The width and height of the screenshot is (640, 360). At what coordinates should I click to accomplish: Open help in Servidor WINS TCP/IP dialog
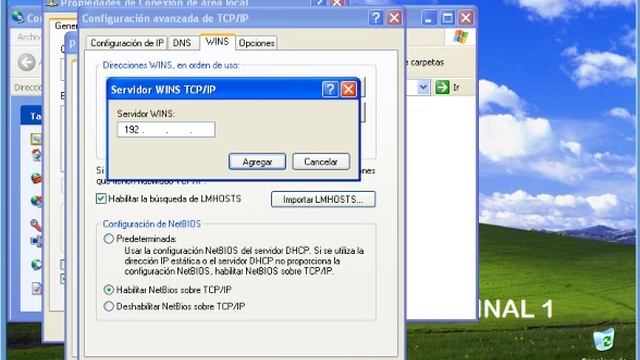pos(330,89)
